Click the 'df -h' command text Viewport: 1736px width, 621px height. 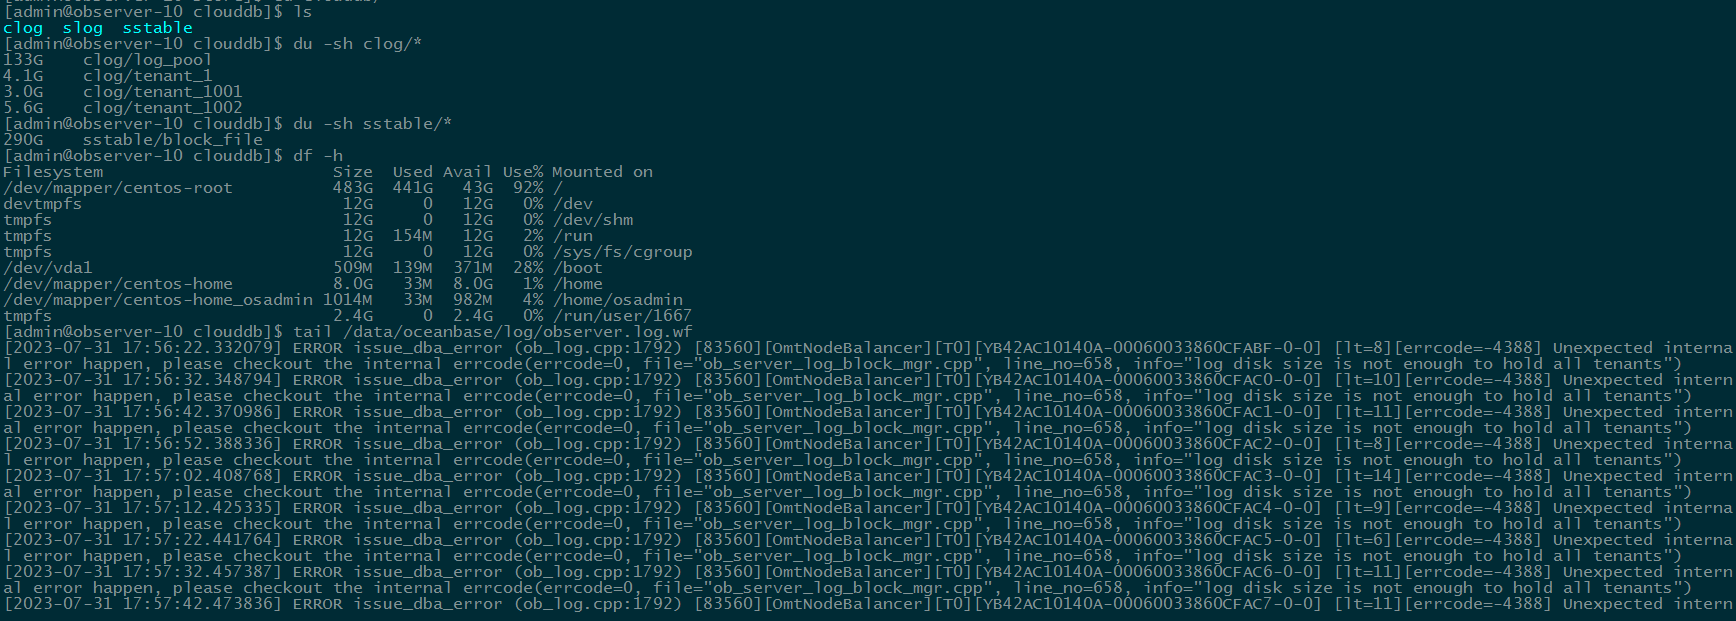click(318, 156)
